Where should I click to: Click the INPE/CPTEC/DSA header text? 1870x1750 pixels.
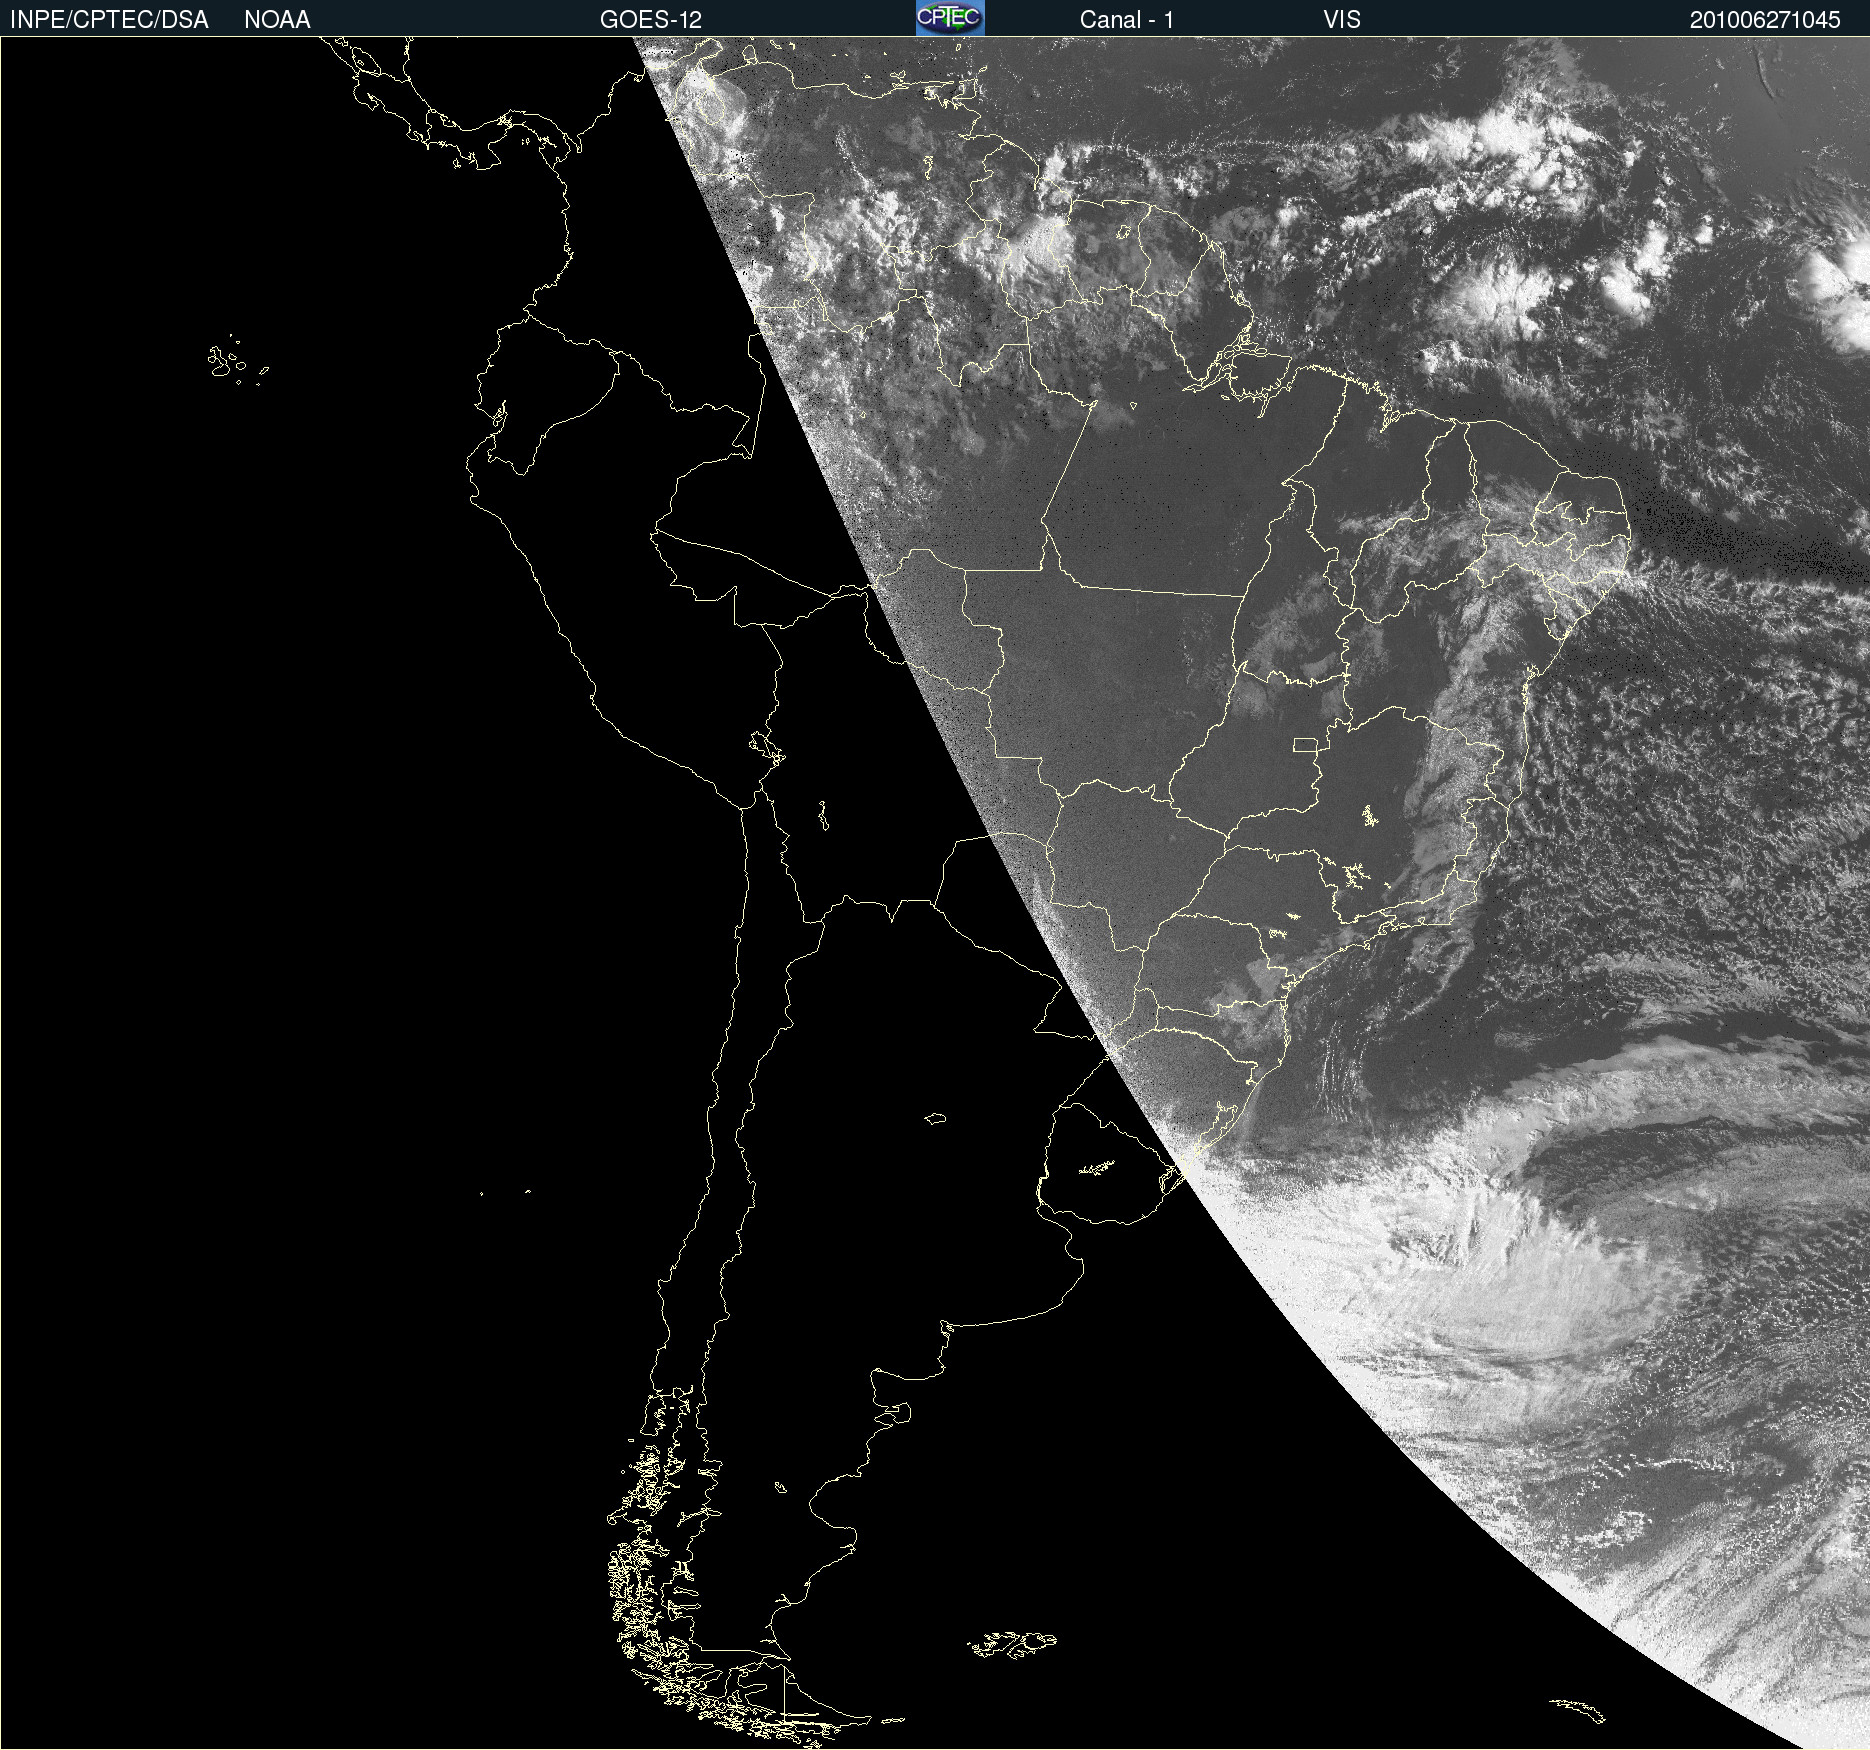[x=109, y=20]
